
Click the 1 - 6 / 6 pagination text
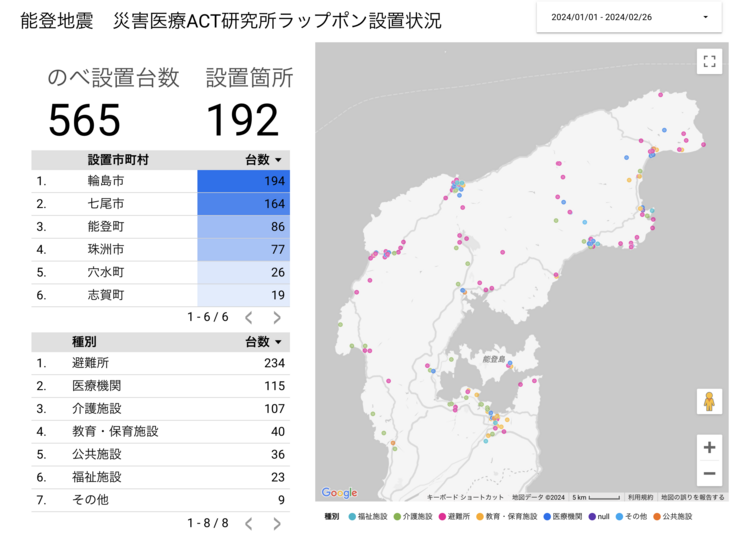[207, 317]
